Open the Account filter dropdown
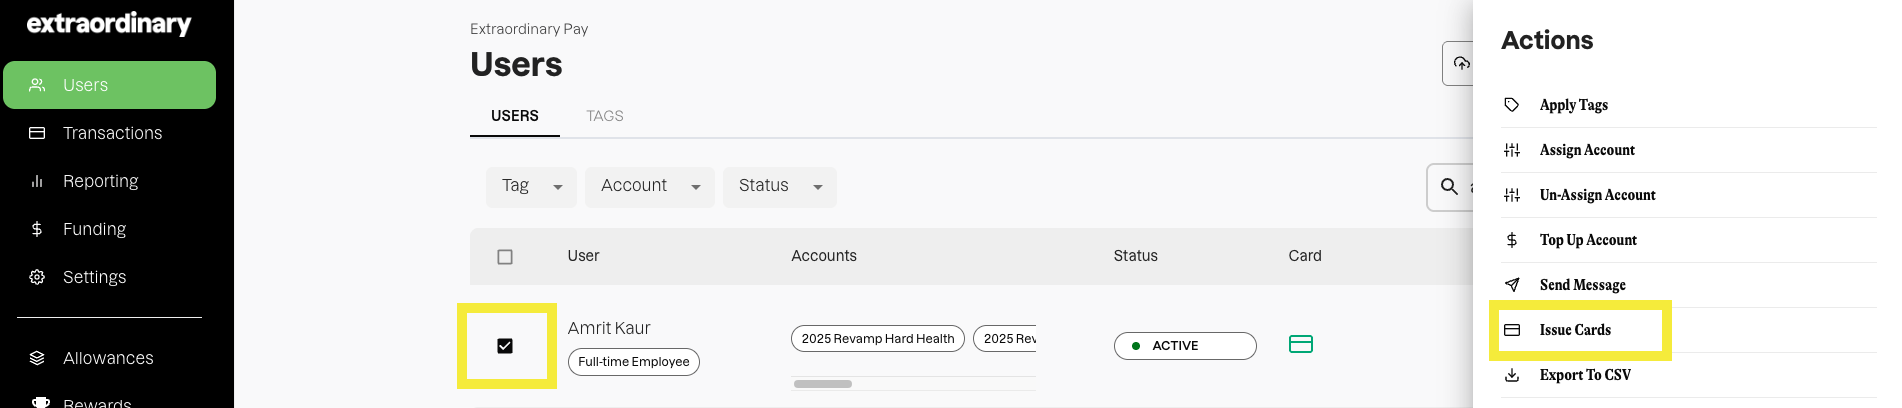The image size is (1902, 408). point(649,187)
